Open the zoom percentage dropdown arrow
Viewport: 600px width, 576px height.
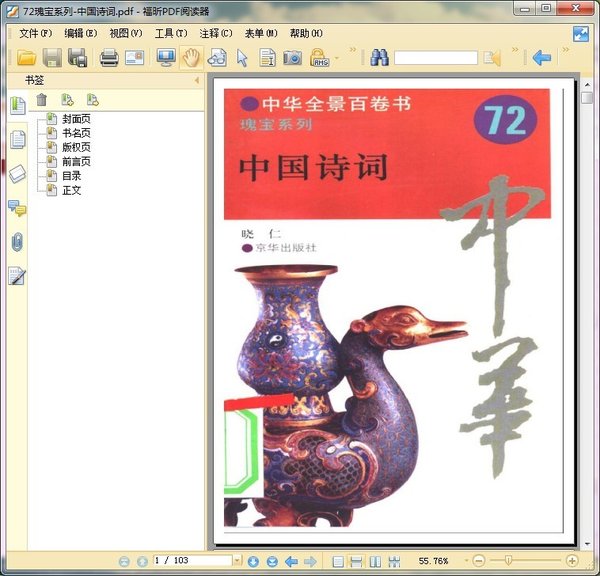pos(466,561)
